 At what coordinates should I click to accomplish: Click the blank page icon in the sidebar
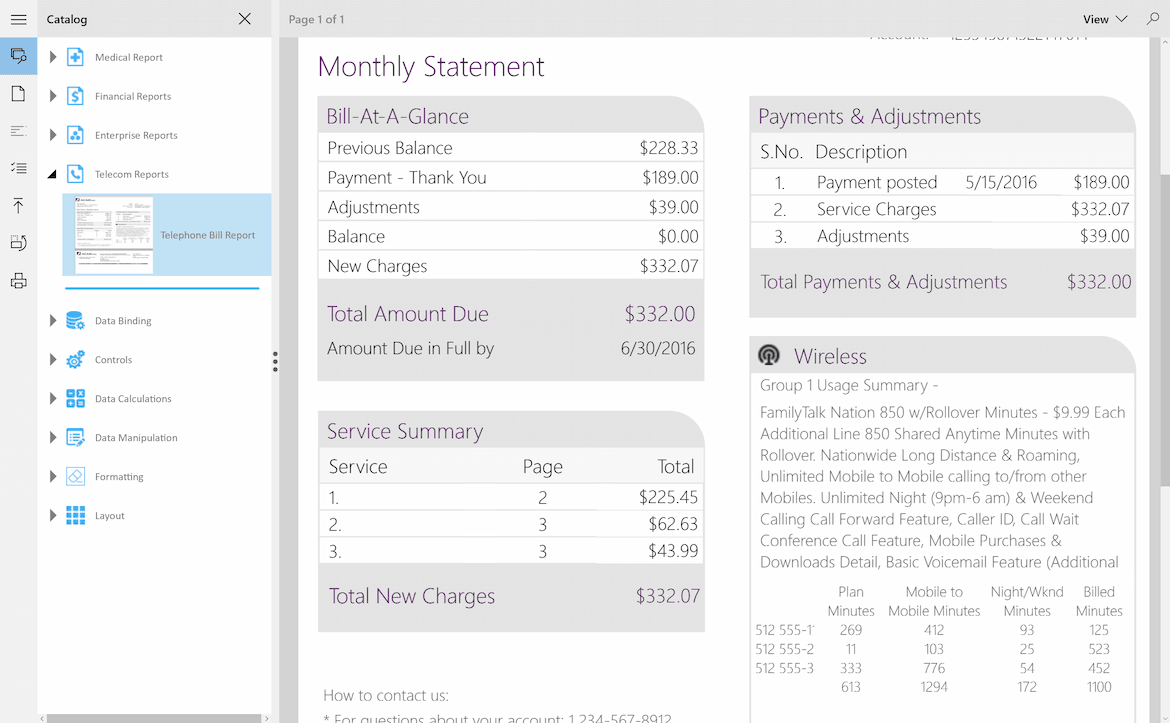click(19, 93)
